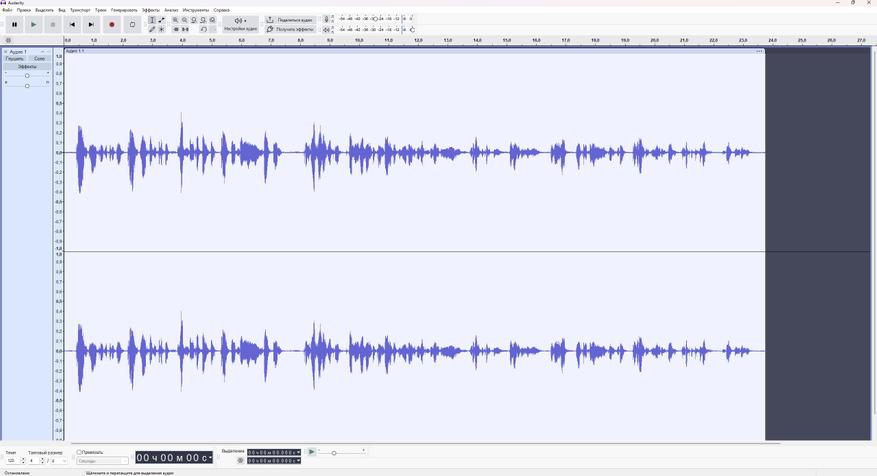Click the Play-at-speed green button
This screenshot has width=877, height=476.
click(312, 452)
